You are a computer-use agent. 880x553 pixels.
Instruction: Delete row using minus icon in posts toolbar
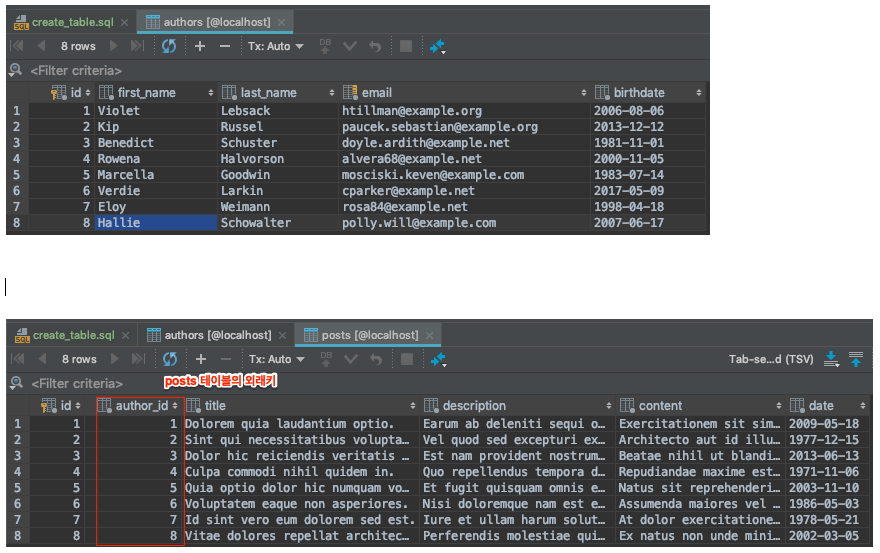(225, 359)
